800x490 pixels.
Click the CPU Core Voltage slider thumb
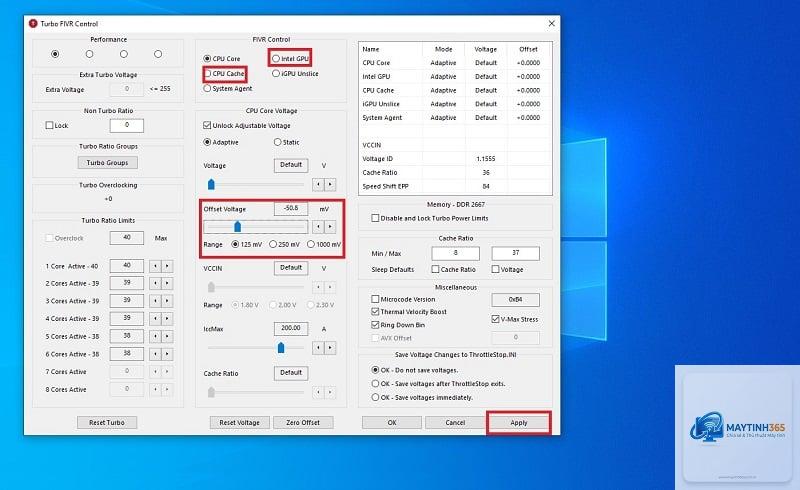click(x=211, y=184)
